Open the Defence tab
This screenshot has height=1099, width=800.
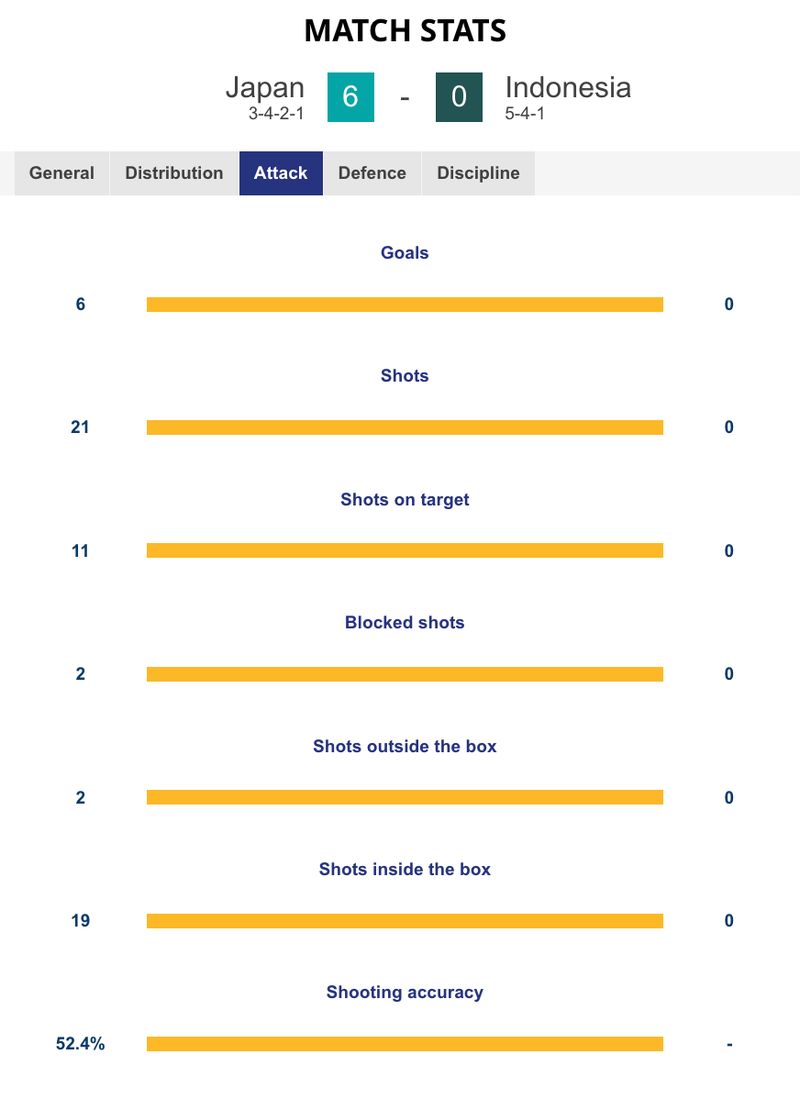[x=372, y=173]
